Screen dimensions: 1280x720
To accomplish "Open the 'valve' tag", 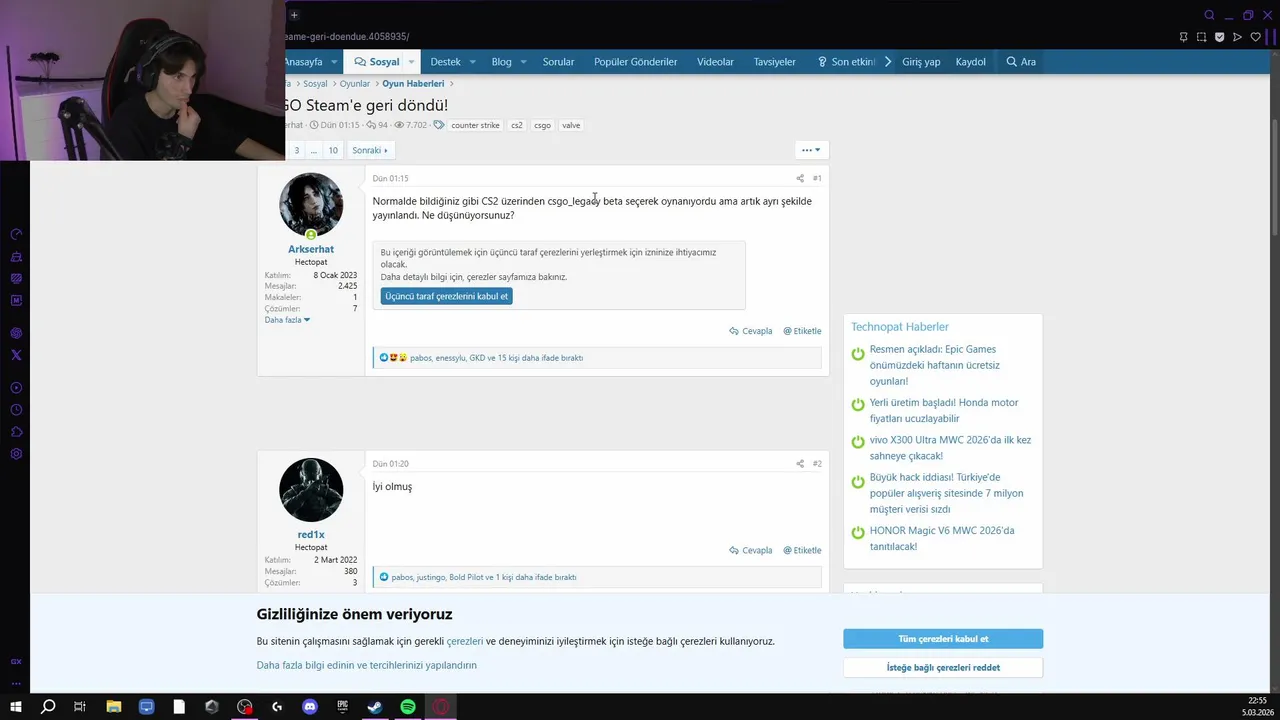I will tap(571, 125).
